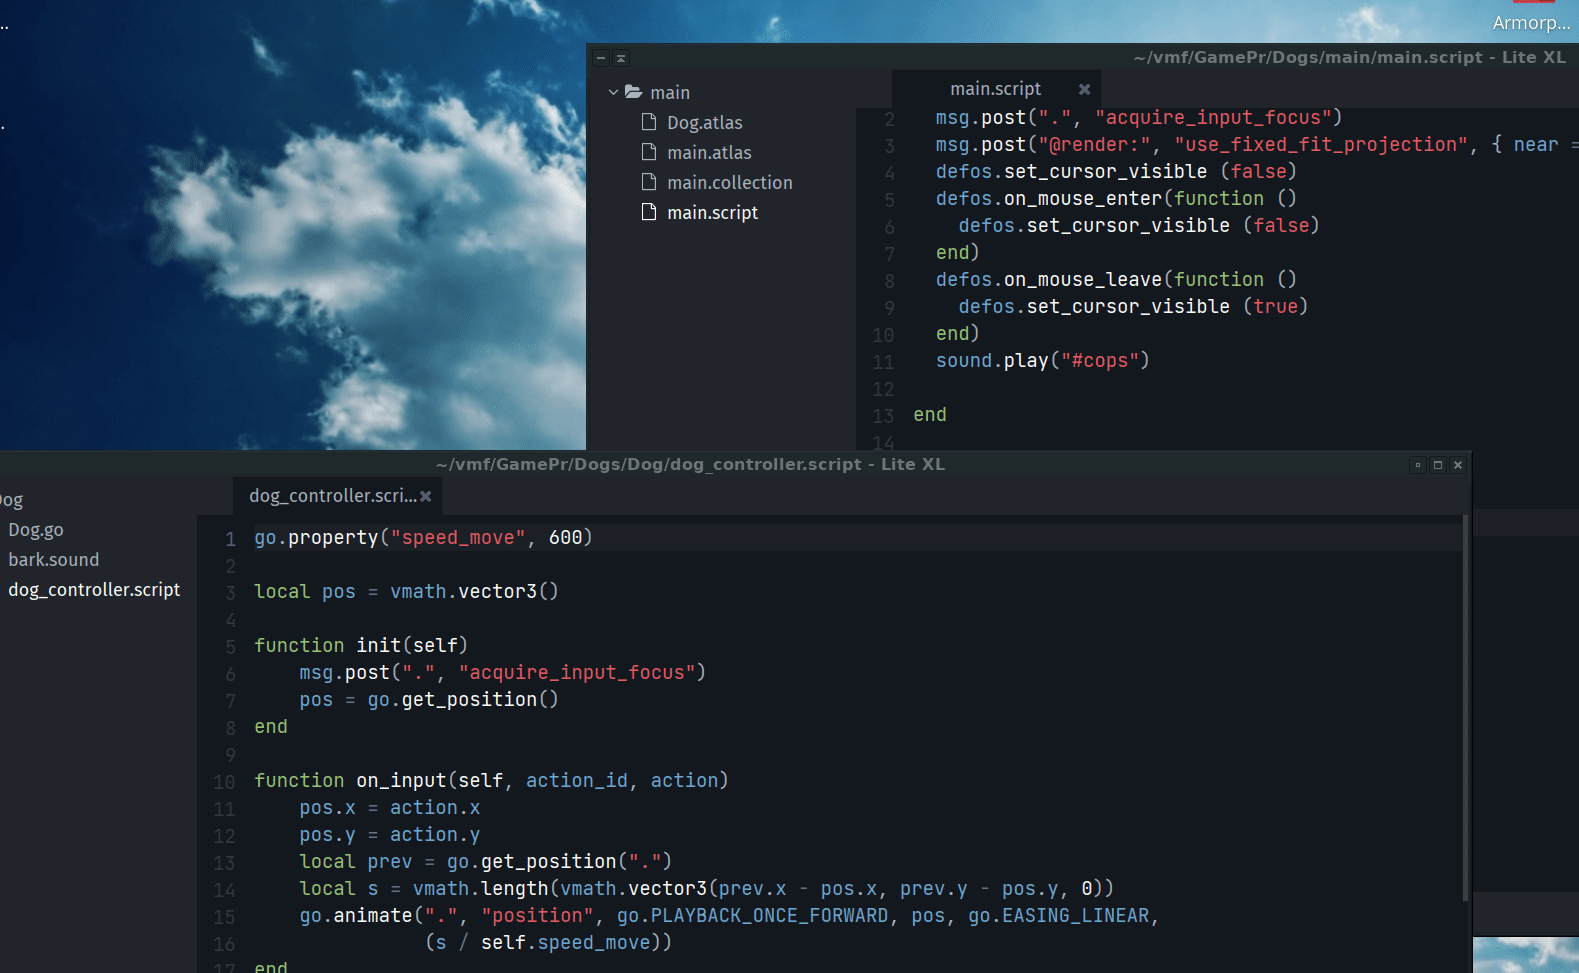Click the go.animate call line
Viewport: 1579px width, 973px height.
[729, 916]
